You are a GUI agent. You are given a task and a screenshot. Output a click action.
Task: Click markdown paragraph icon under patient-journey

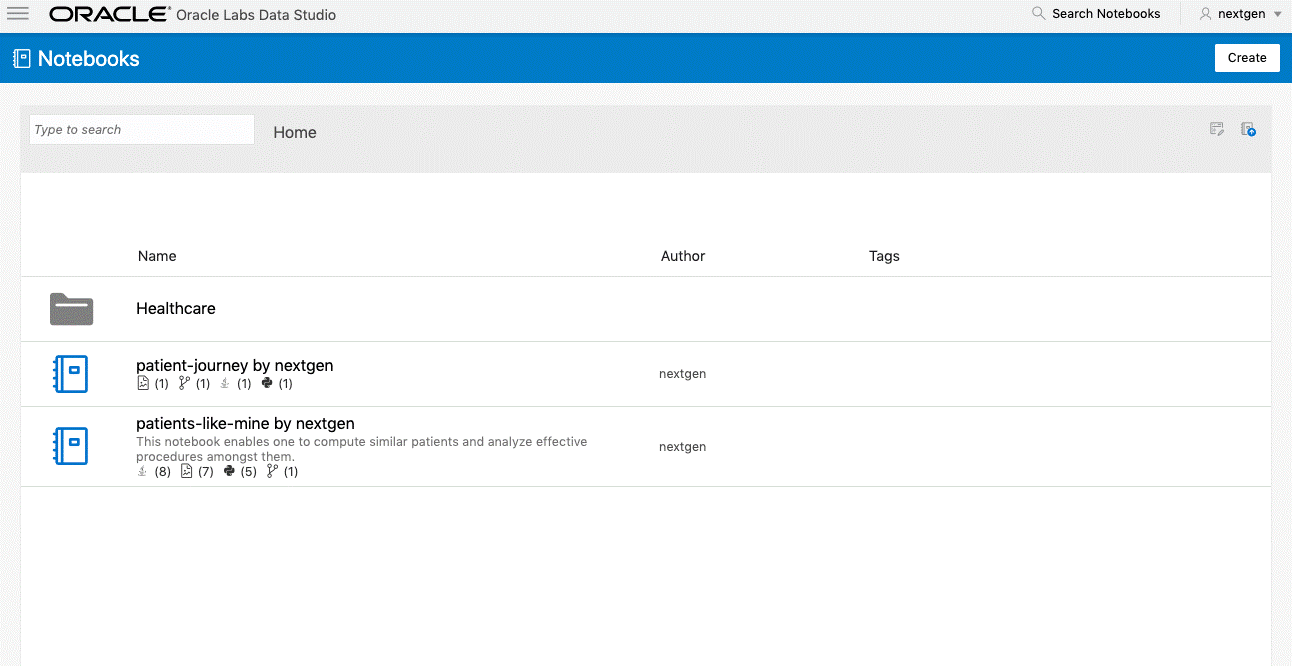point(143,383)
